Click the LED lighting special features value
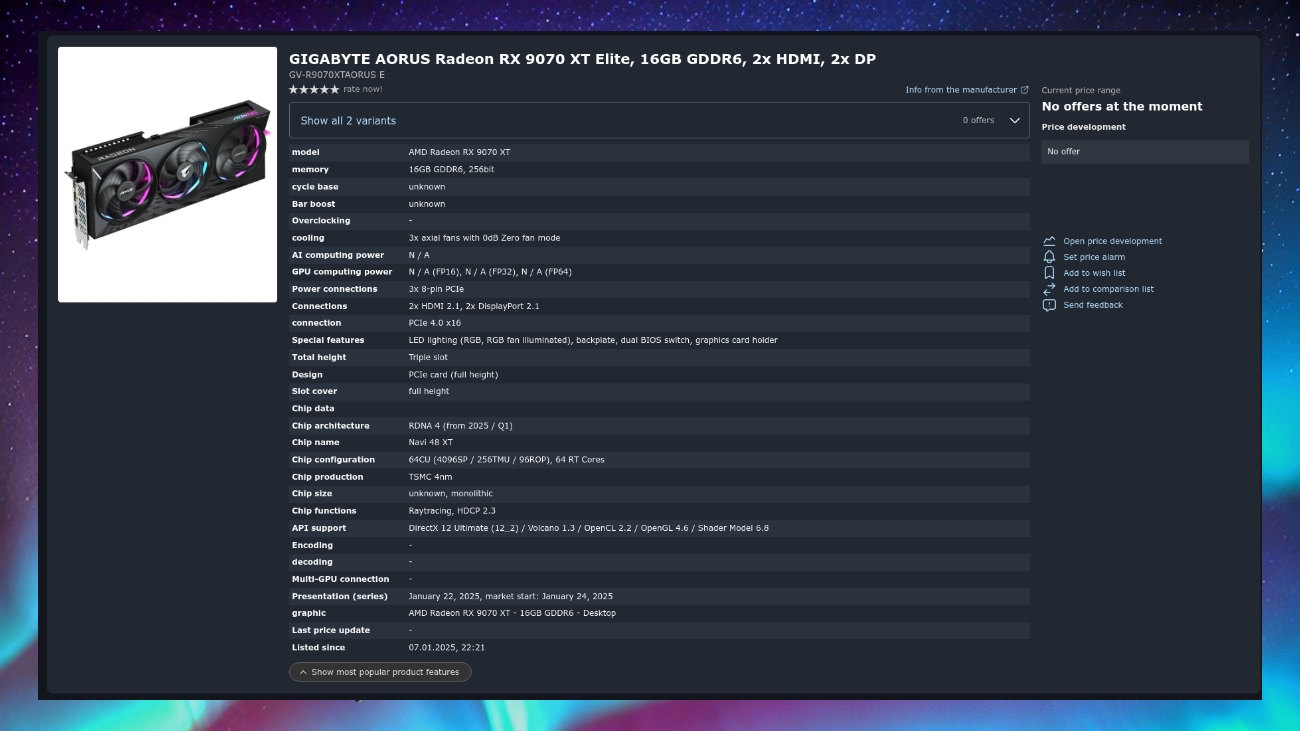The image size is (1300, 731). click(x=593, y=340)
